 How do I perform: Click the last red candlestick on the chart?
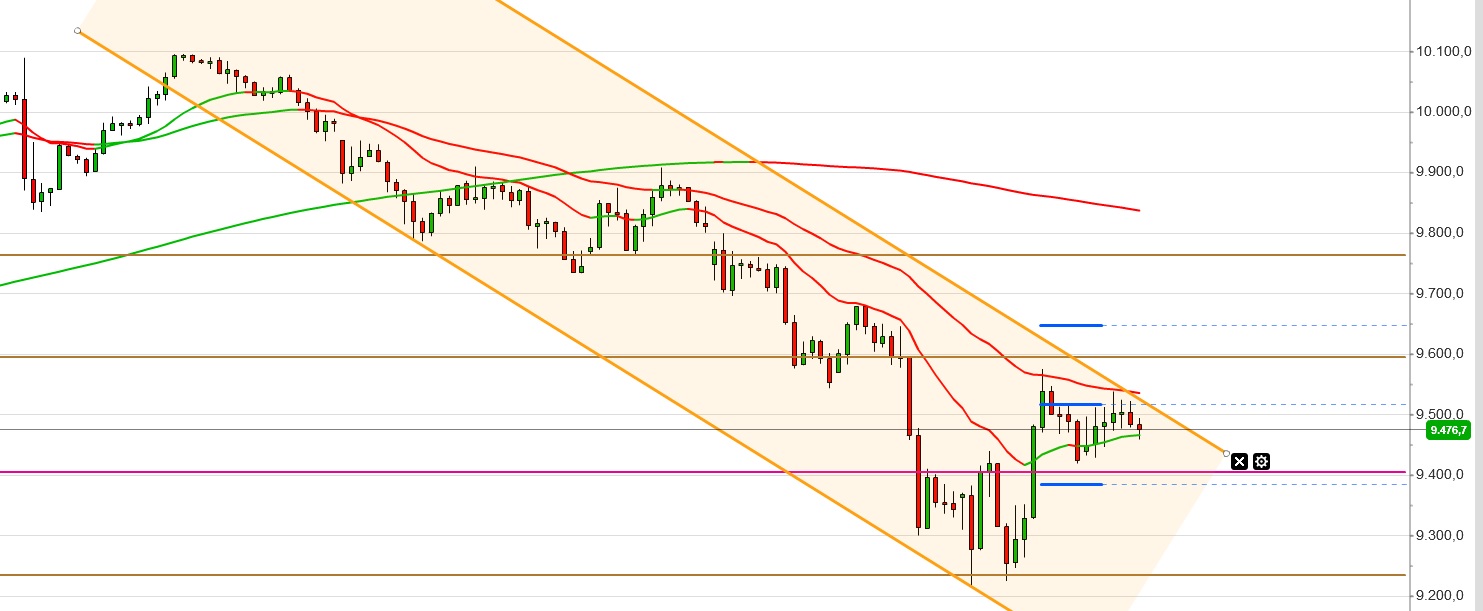click(1139, 428)
